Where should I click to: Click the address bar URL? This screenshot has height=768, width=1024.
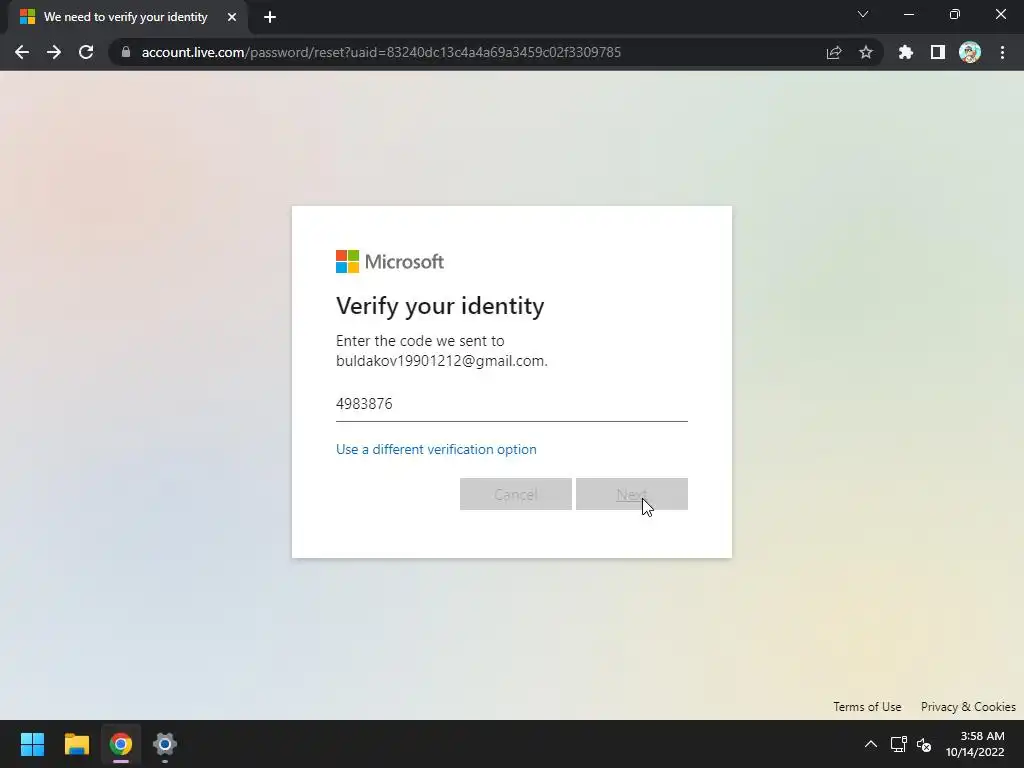pos(381,52)
